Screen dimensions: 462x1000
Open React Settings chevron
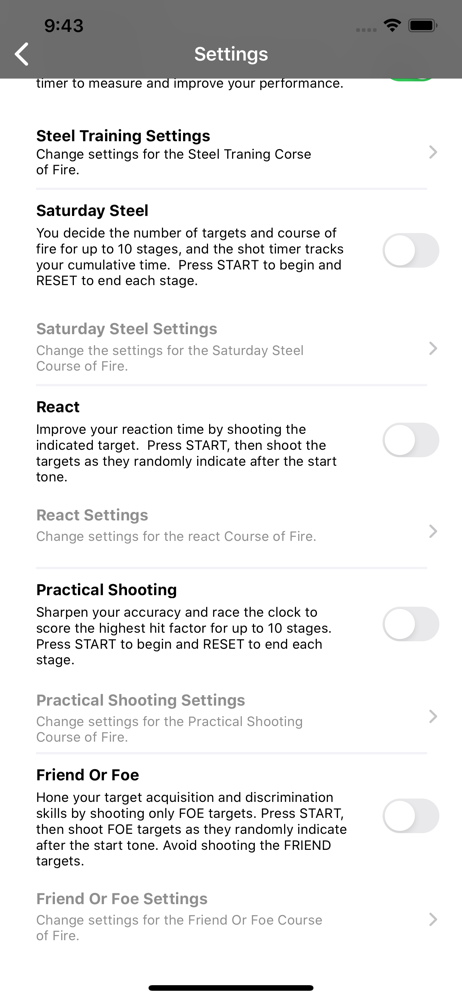[433, 531]
